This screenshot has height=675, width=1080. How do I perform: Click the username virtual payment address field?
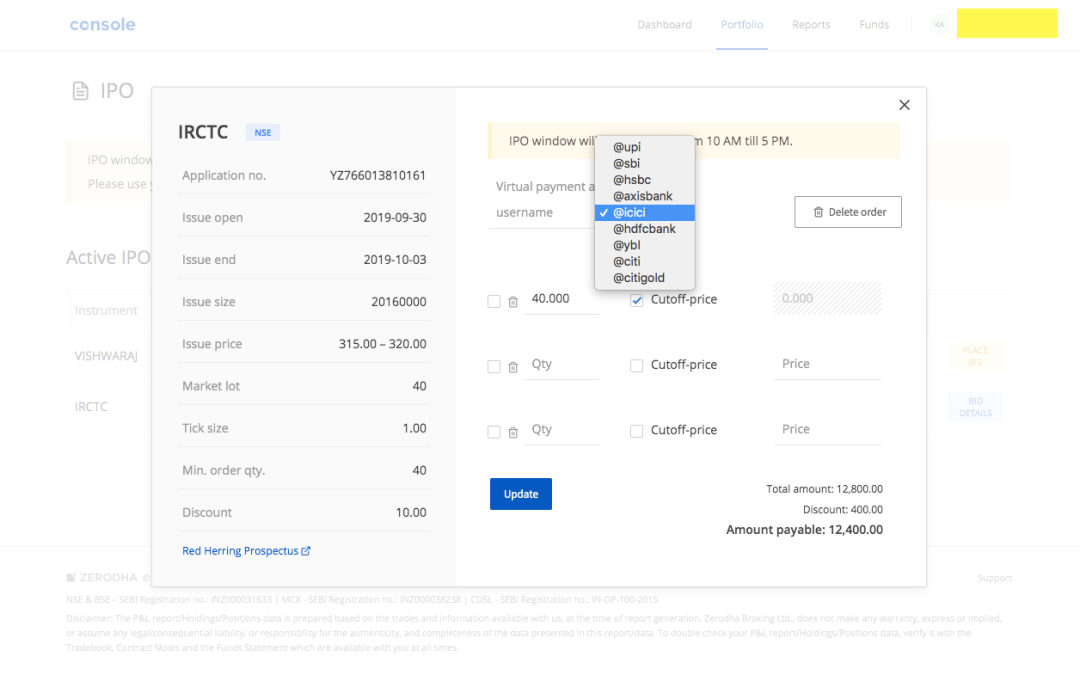click(541, 212)
